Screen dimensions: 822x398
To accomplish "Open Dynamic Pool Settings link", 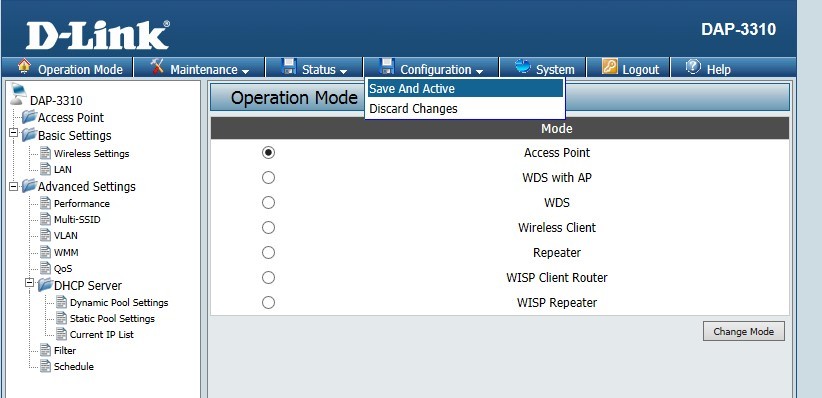I will pyautogui.click(x=119, y=303).
